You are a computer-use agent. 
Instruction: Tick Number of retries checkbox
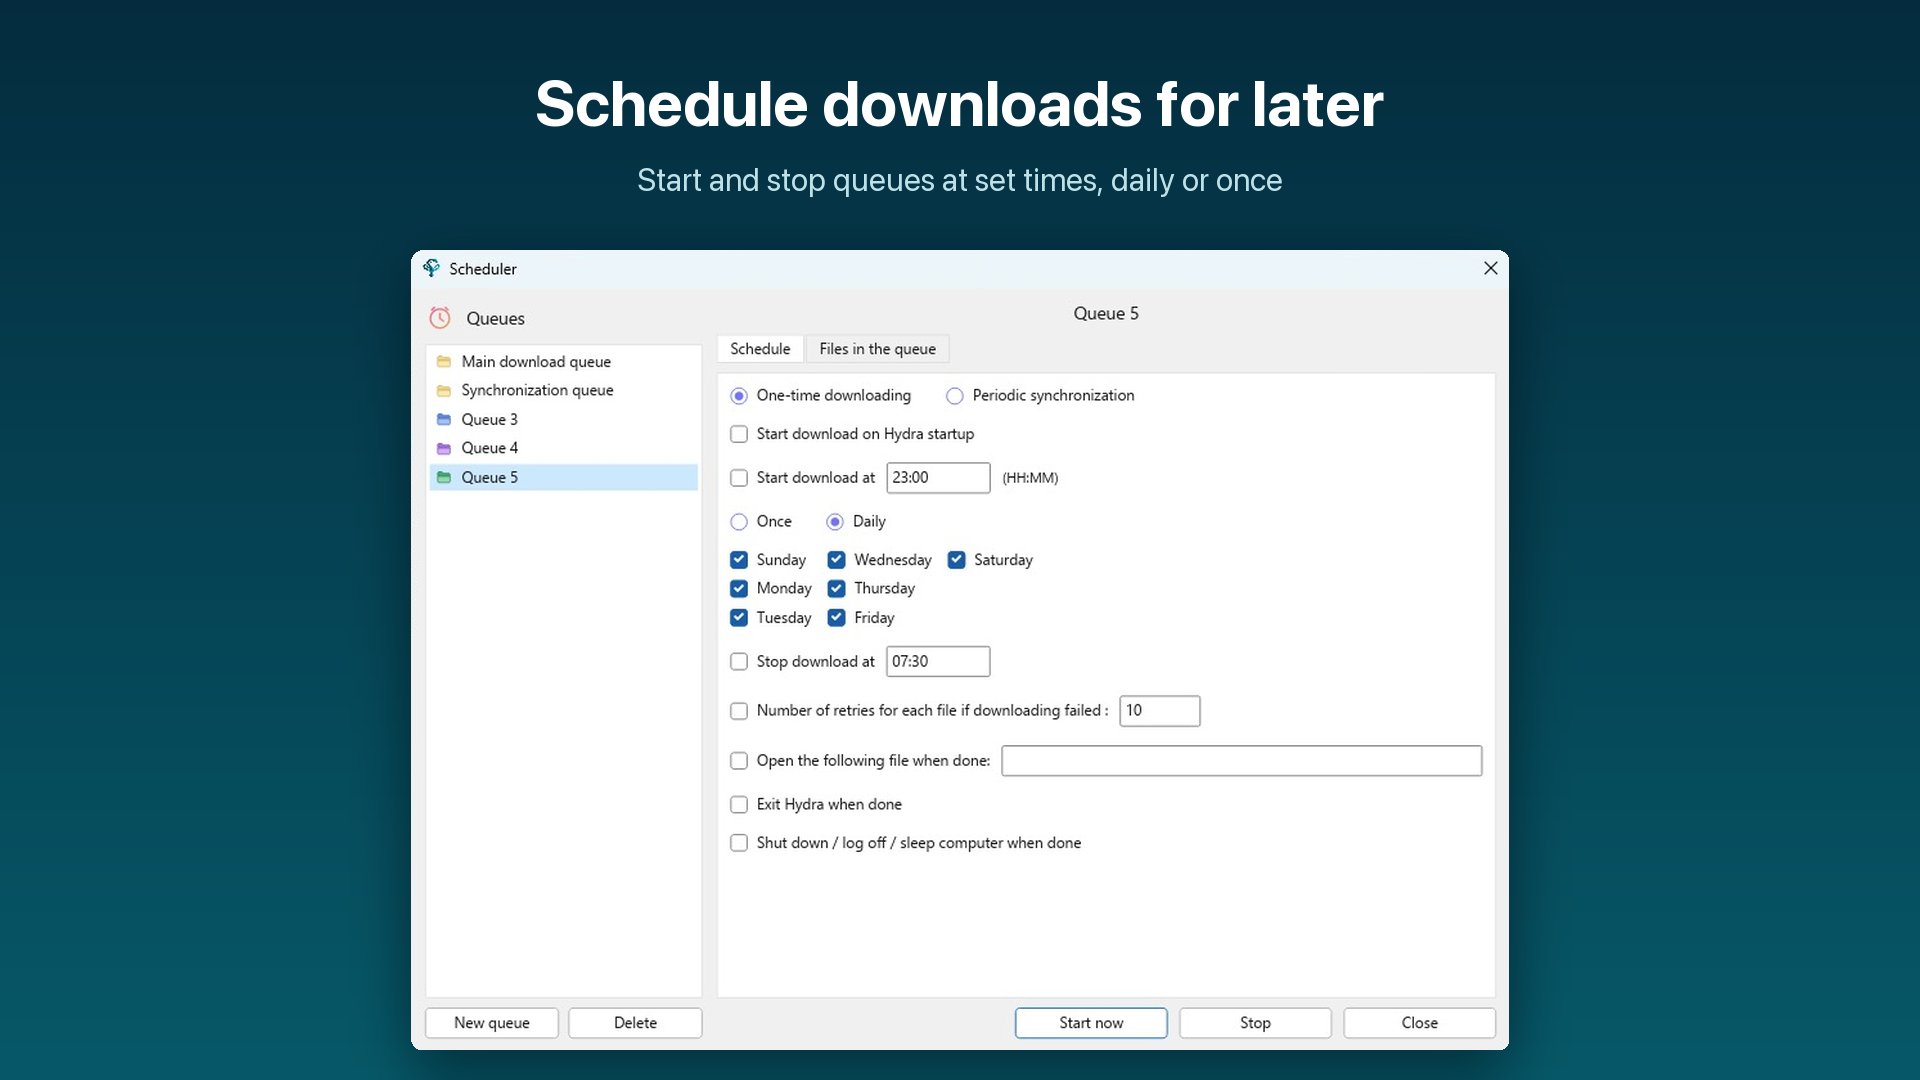click(x=739, y=711)
